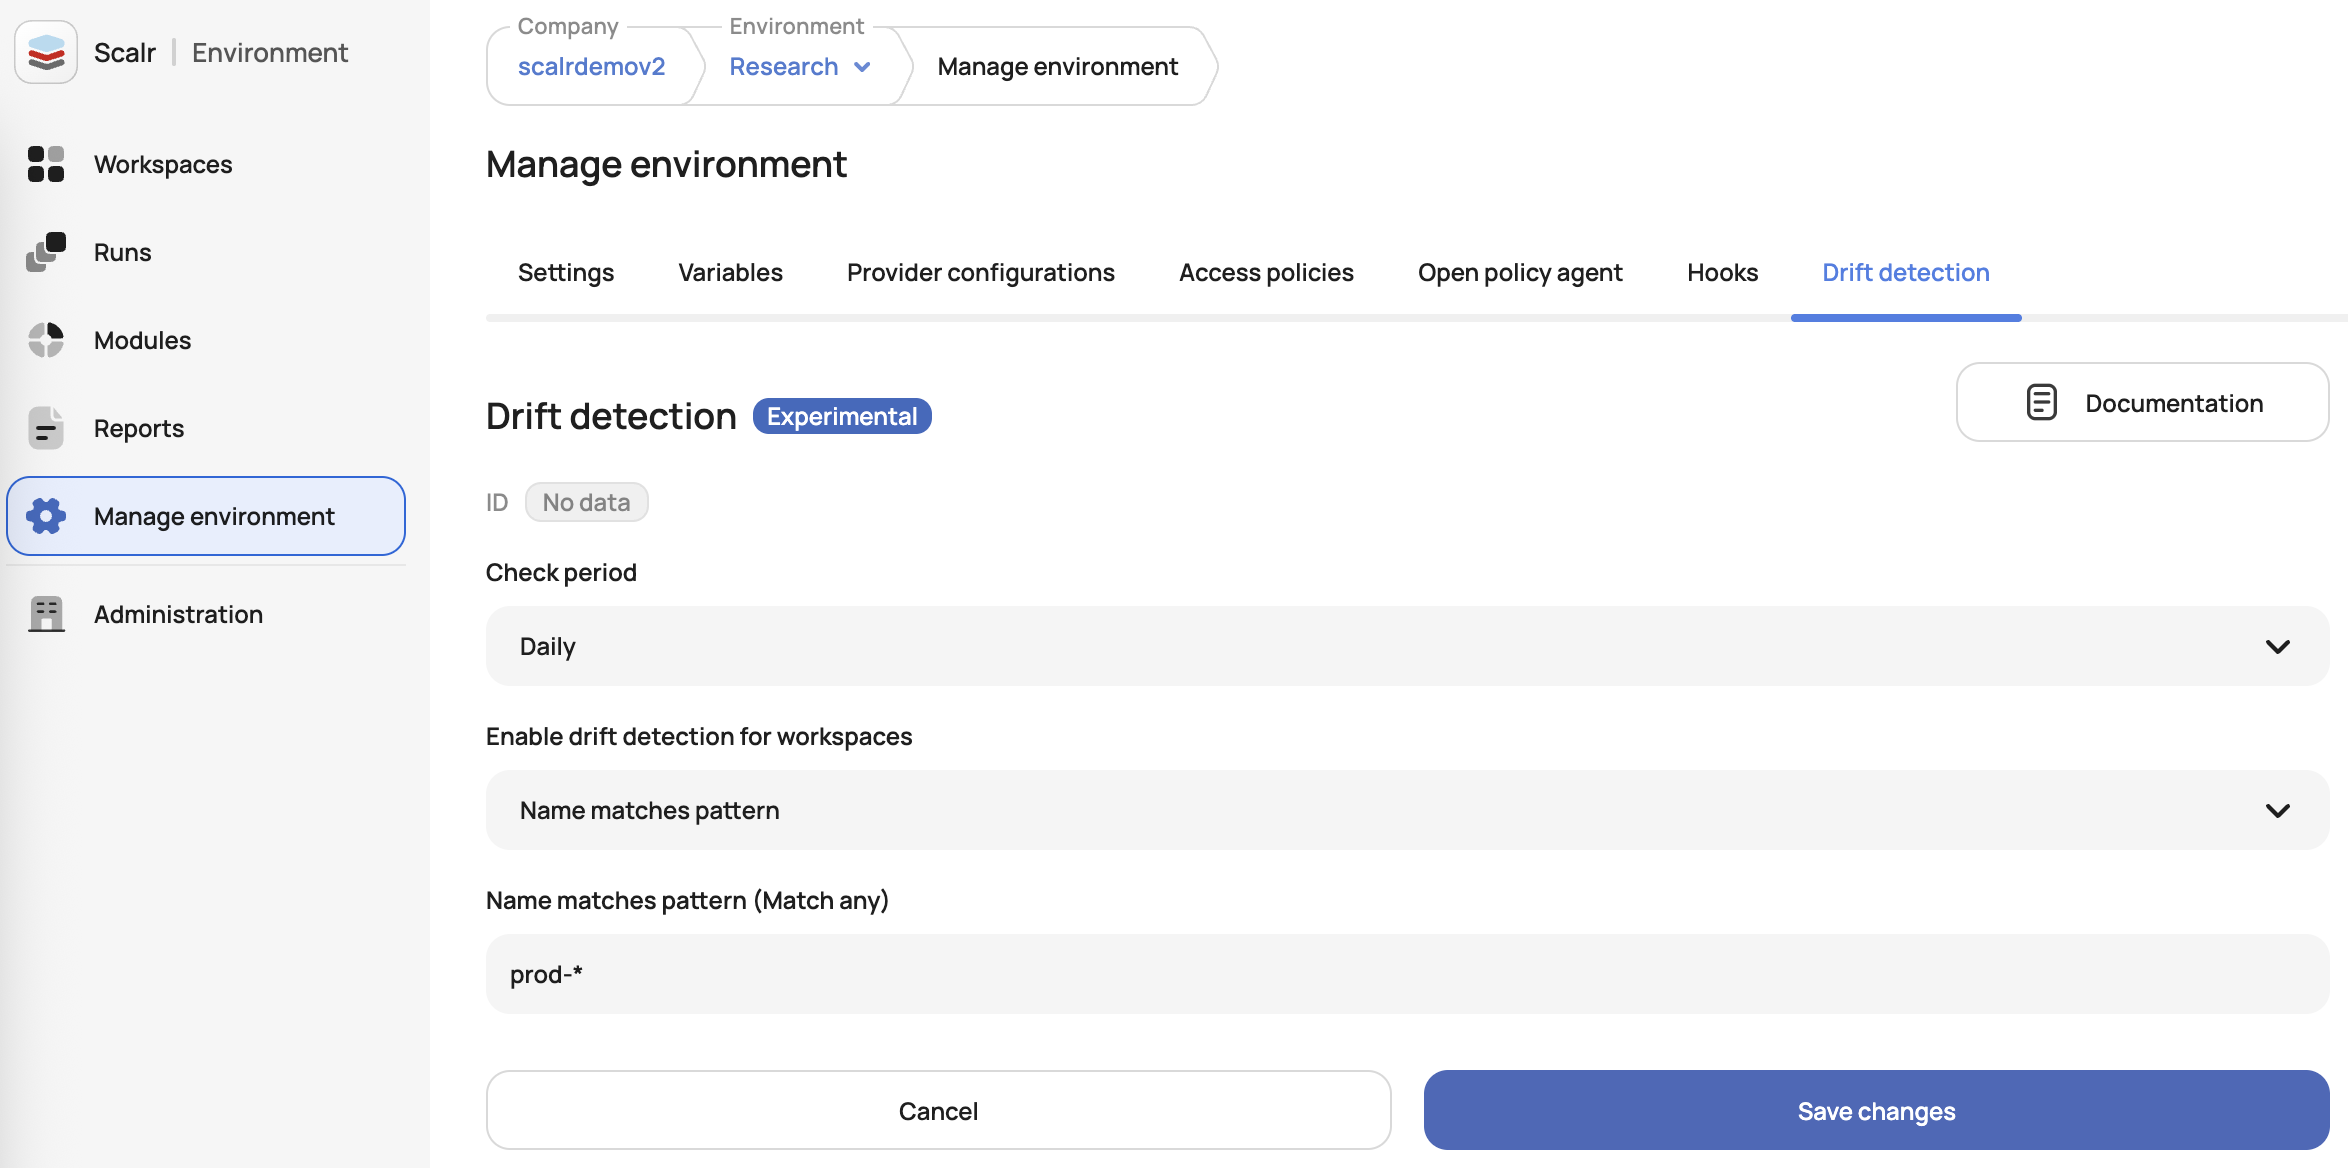Click the Modules pie icon
The image size is (2348, 1168).
pos(46,340)
